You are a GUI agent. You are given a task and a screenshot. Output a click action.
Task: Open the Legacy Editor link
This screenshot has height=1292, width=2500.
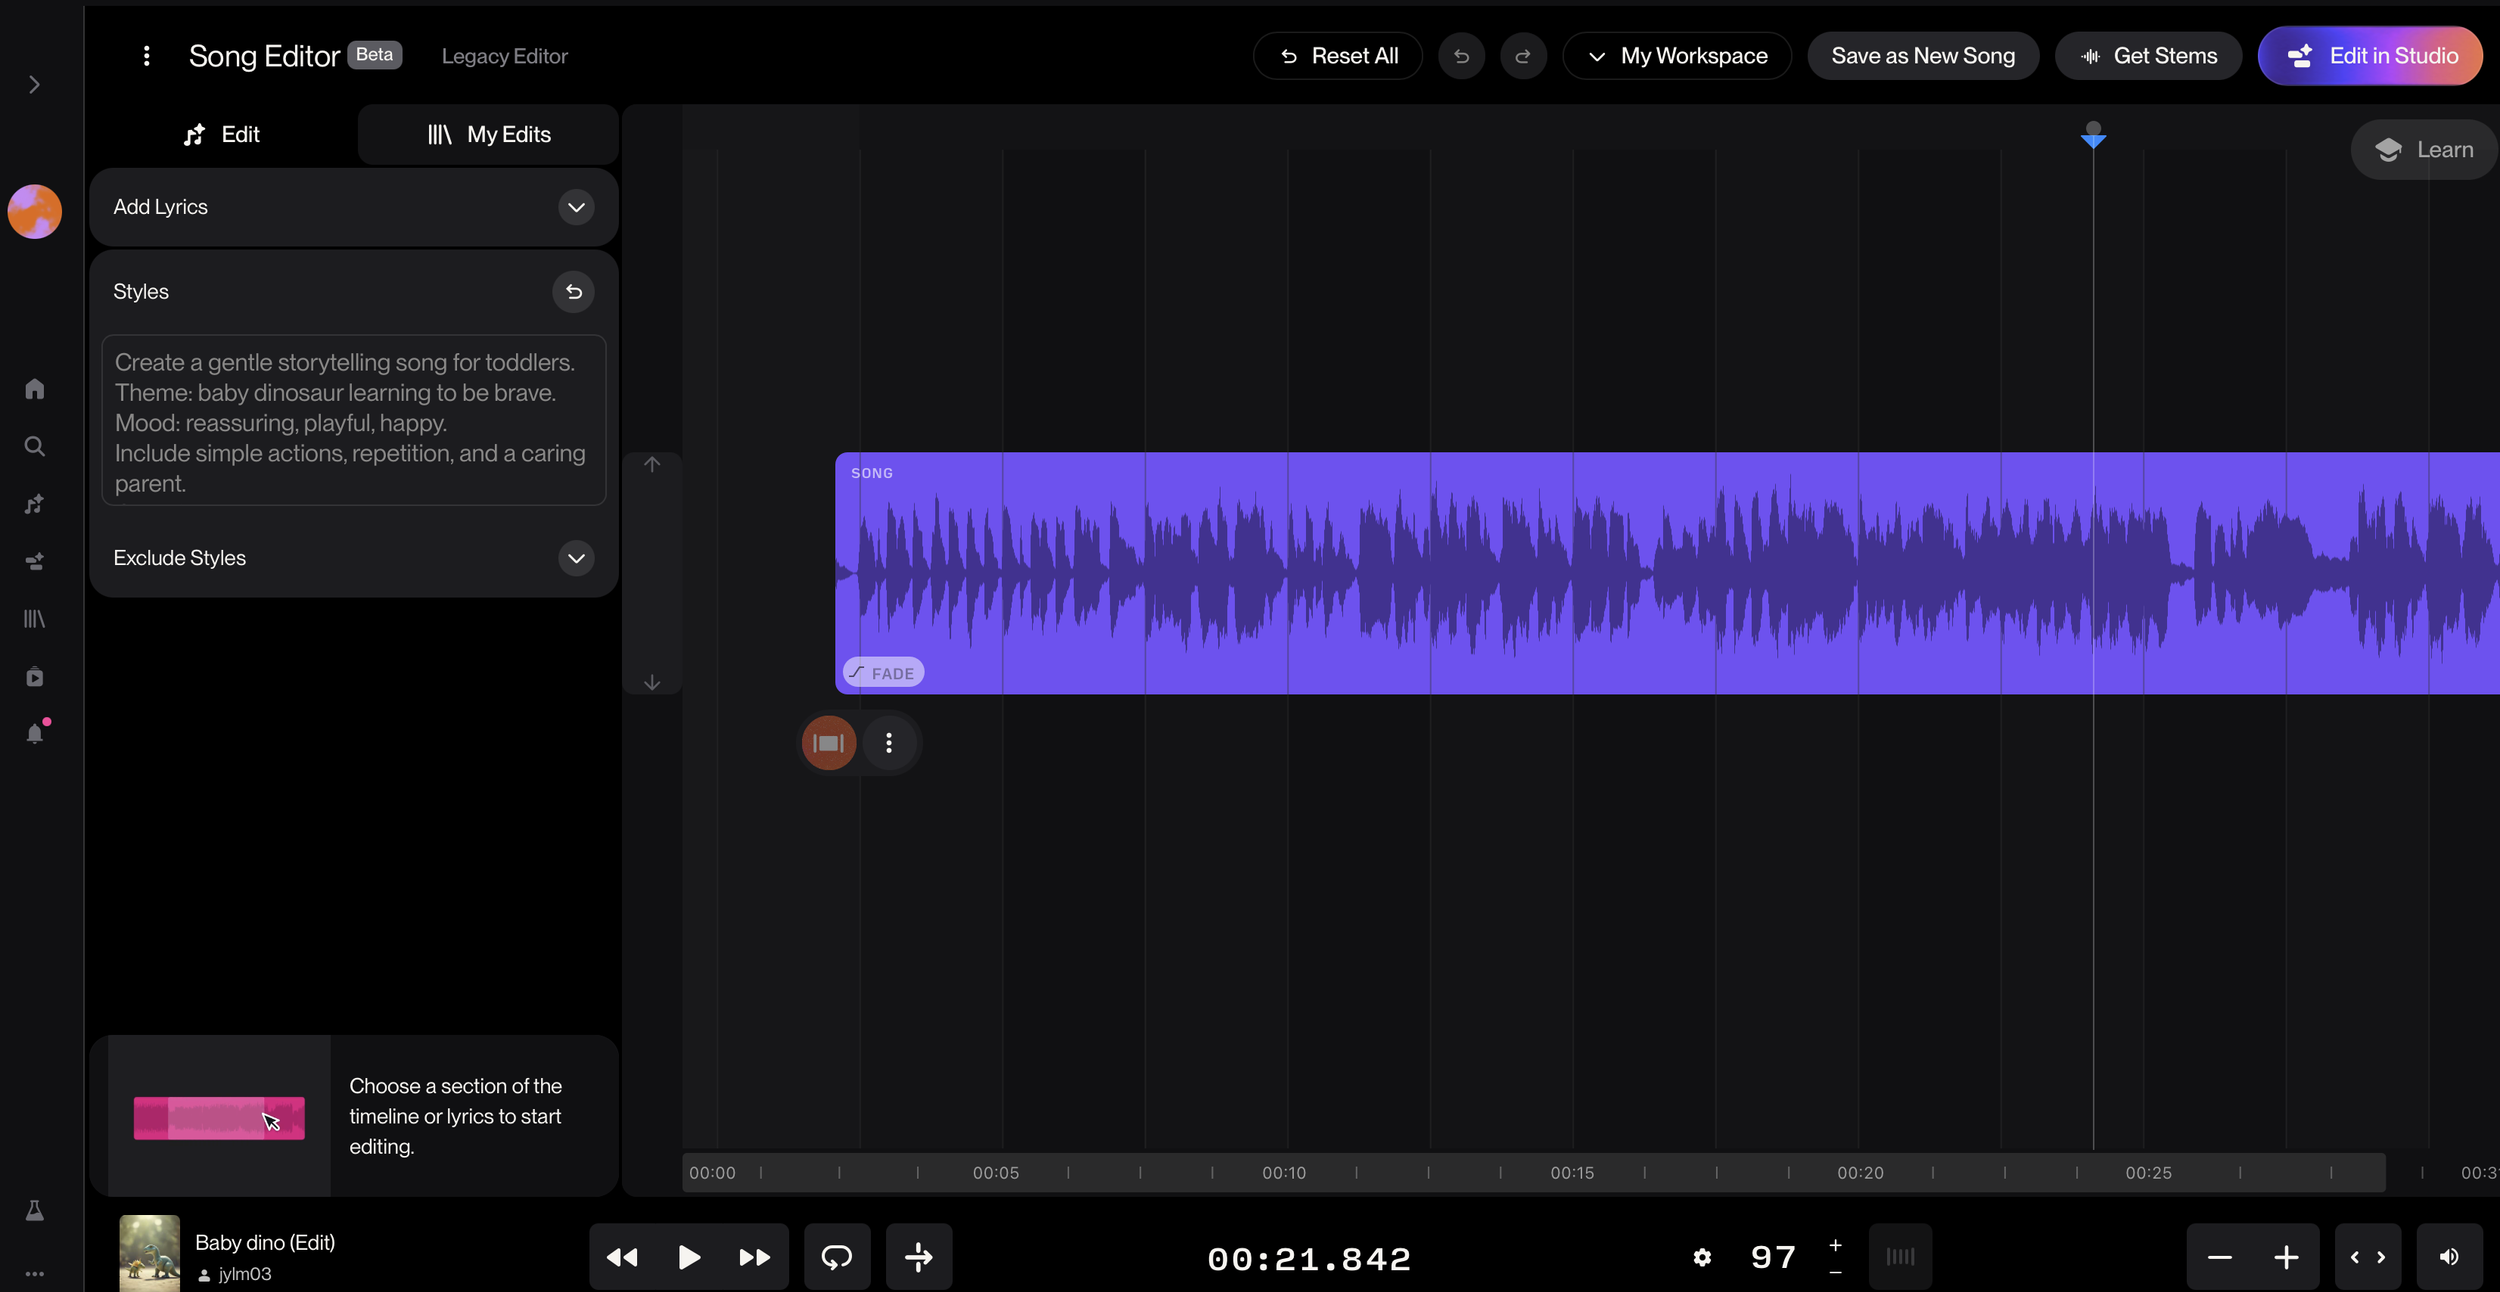click(x=504, y=56)
